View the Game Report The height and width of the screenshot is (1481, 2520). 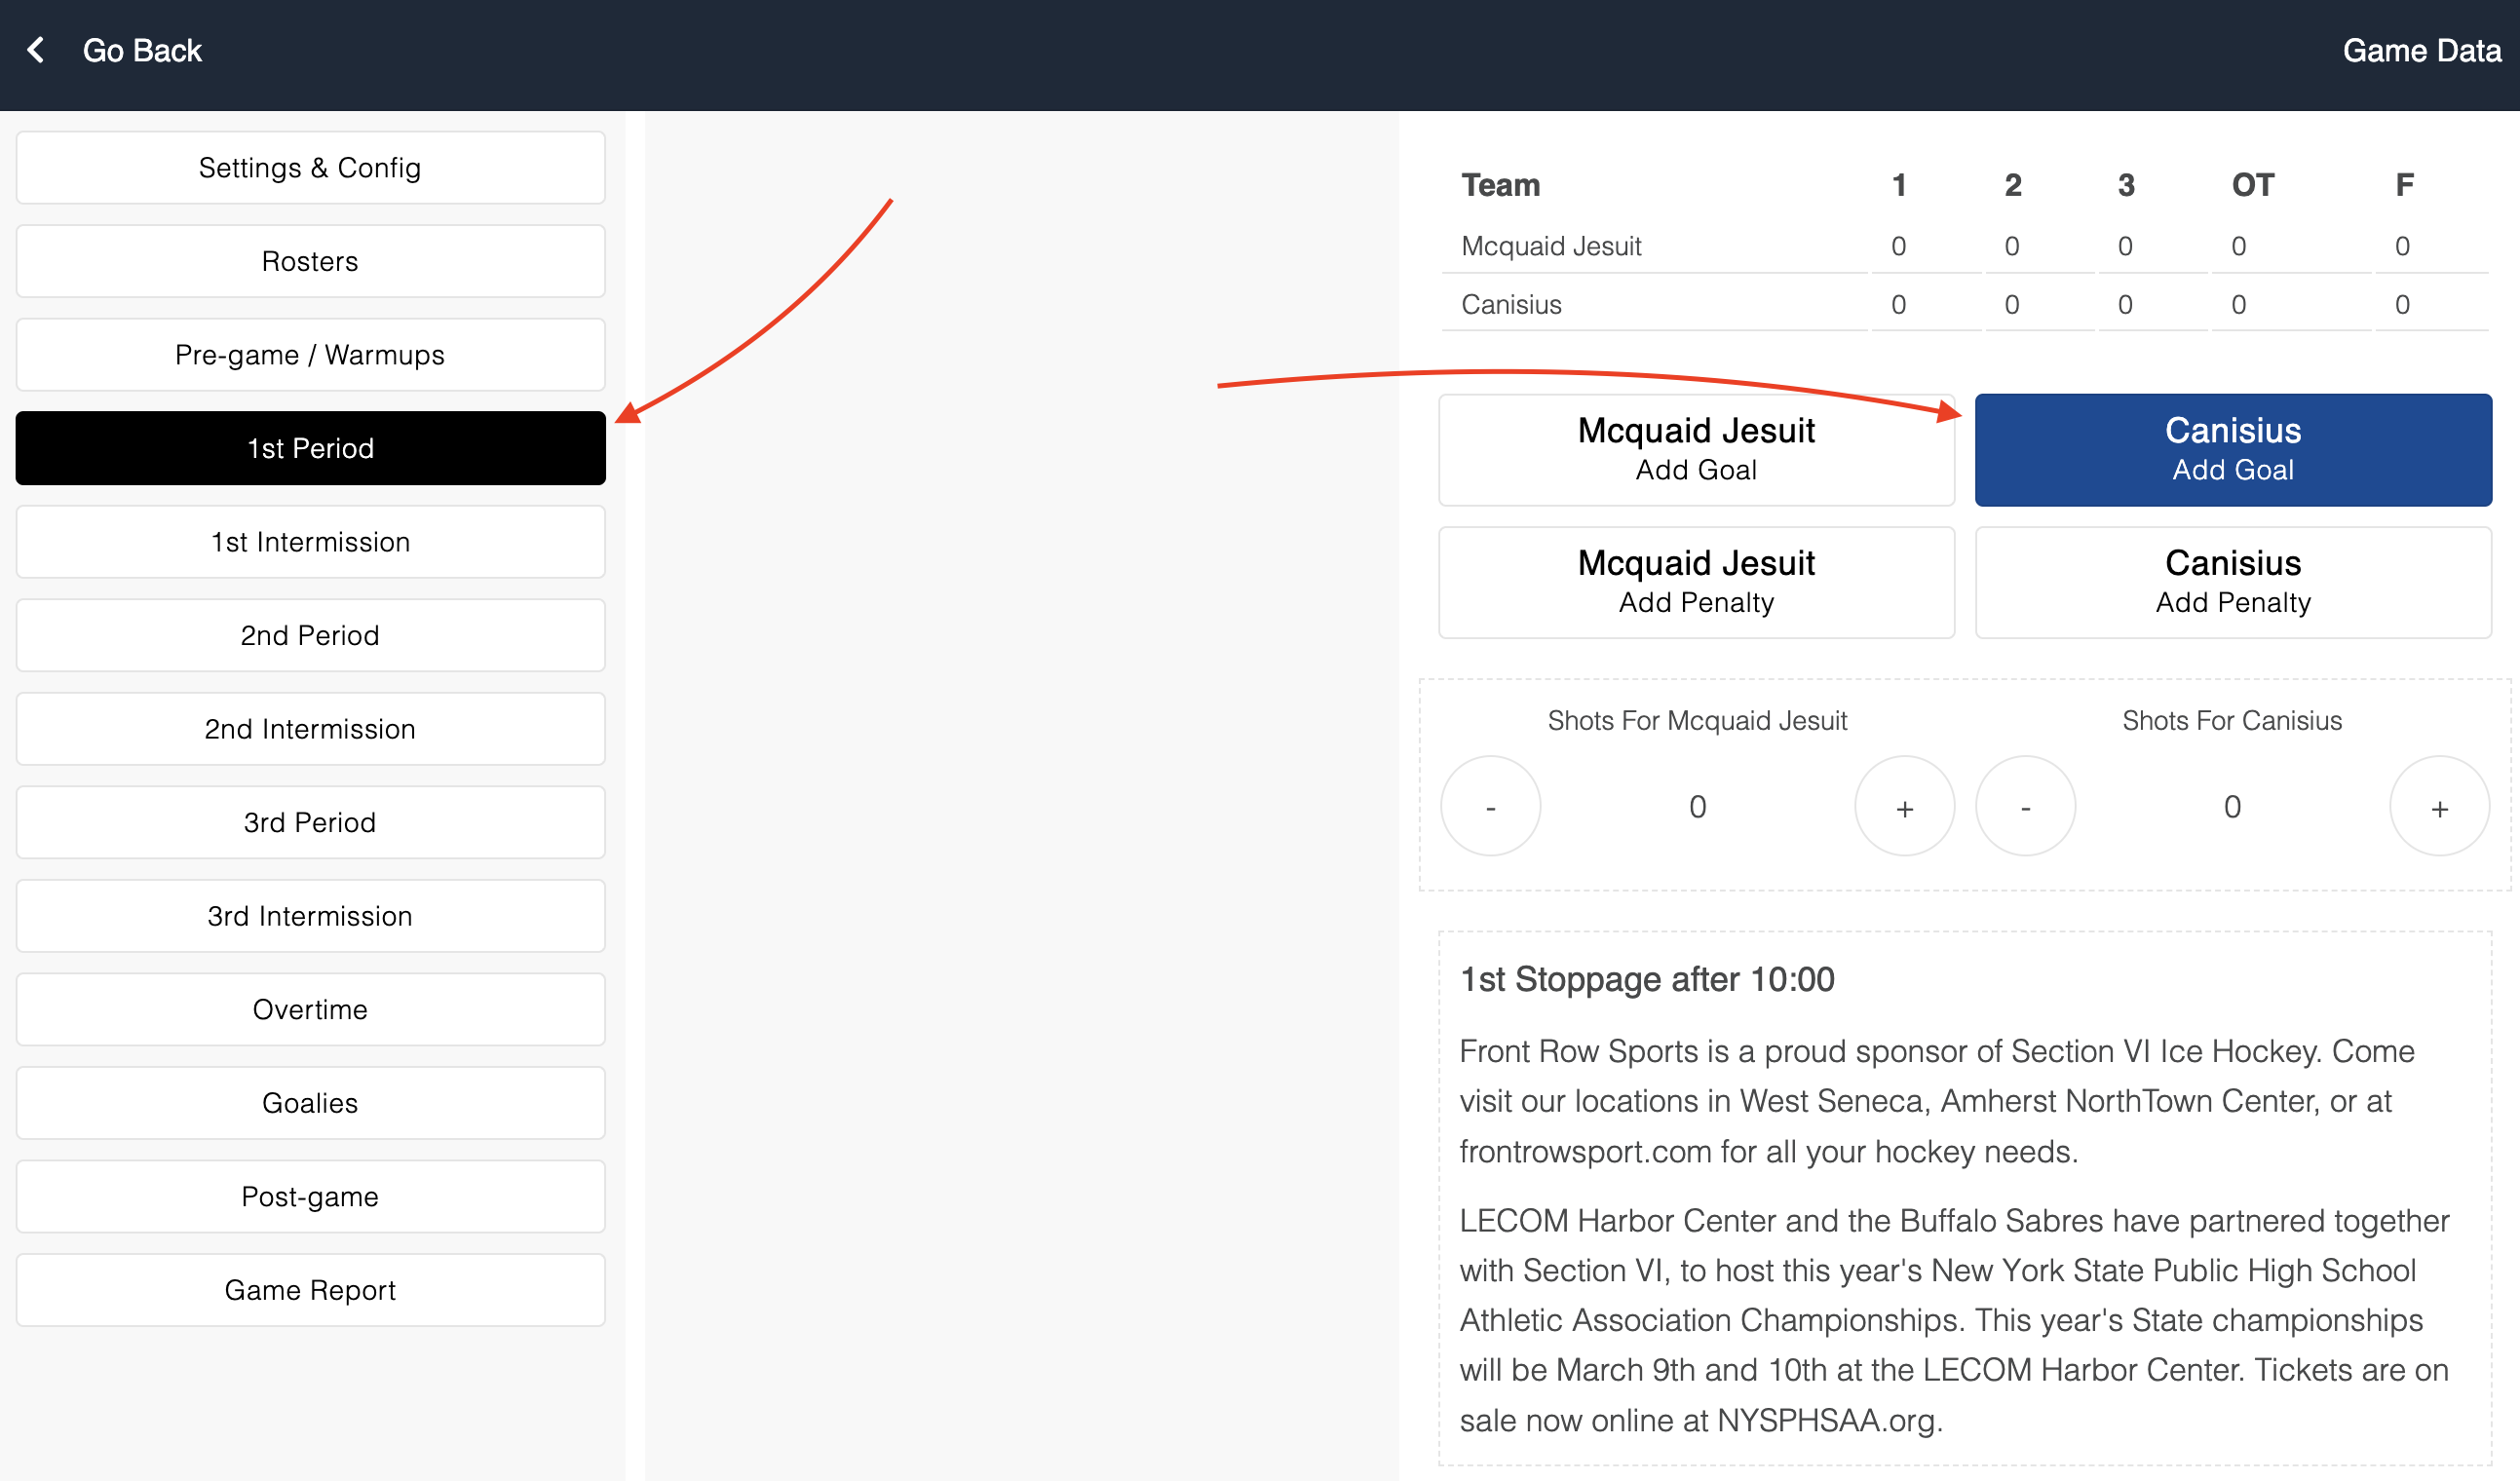click(x=310, y=1290)
